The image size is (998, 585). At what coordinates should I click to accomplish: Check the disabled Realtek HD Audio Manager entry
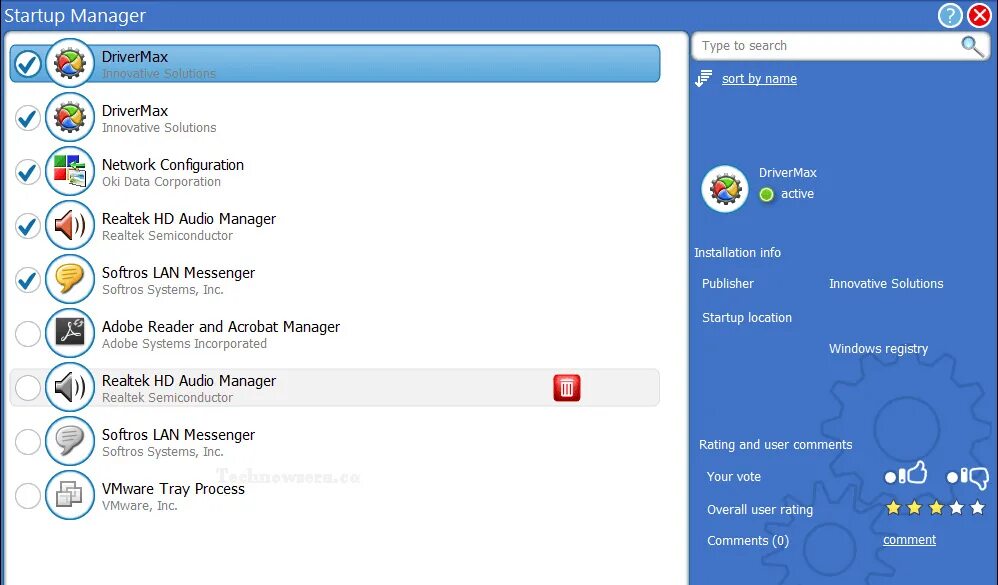tap(28, 388)
